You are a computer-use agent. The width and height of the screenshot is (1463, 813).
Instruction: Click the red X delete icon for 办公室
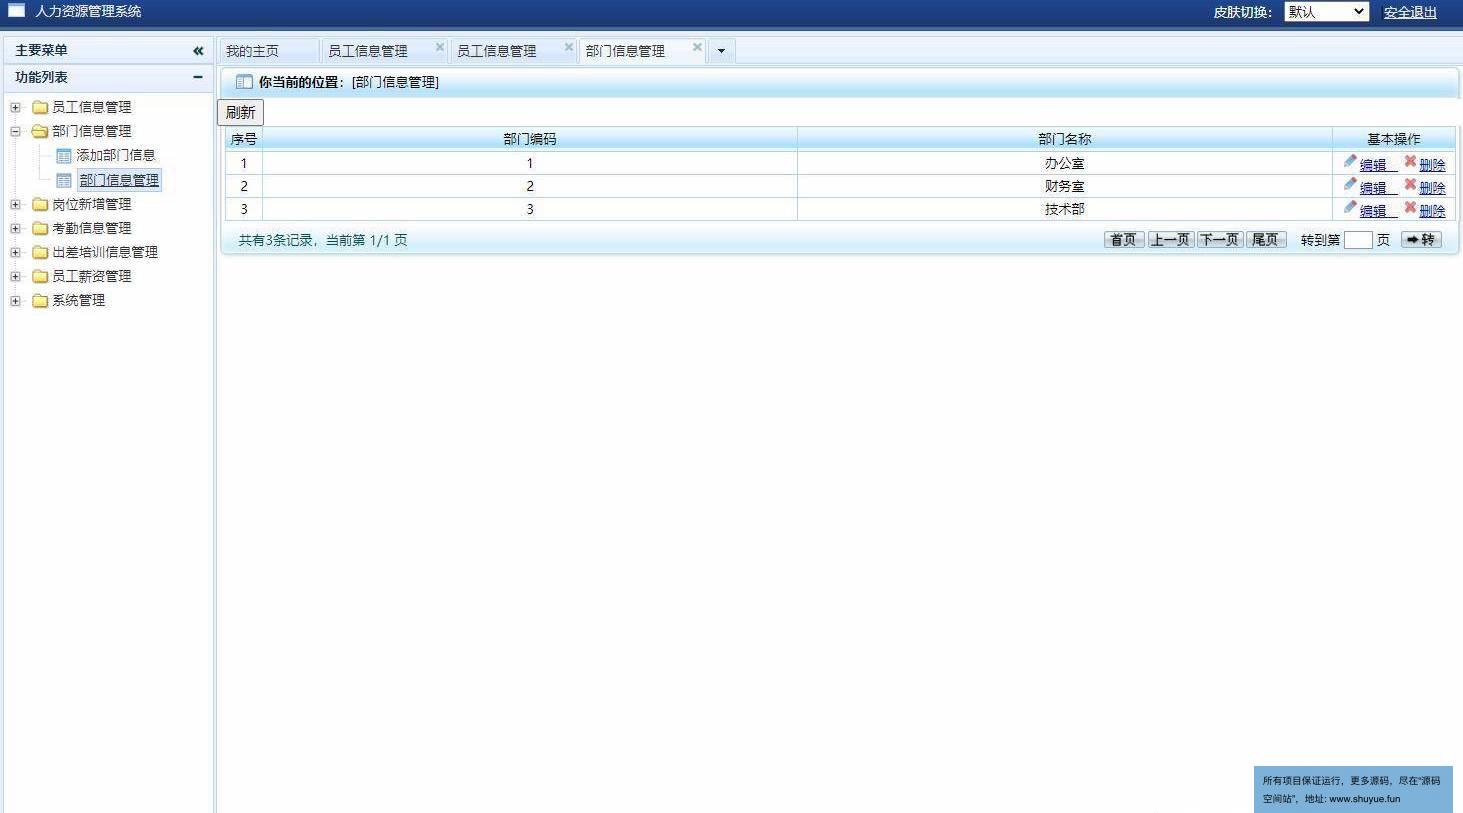(1410, 161)
